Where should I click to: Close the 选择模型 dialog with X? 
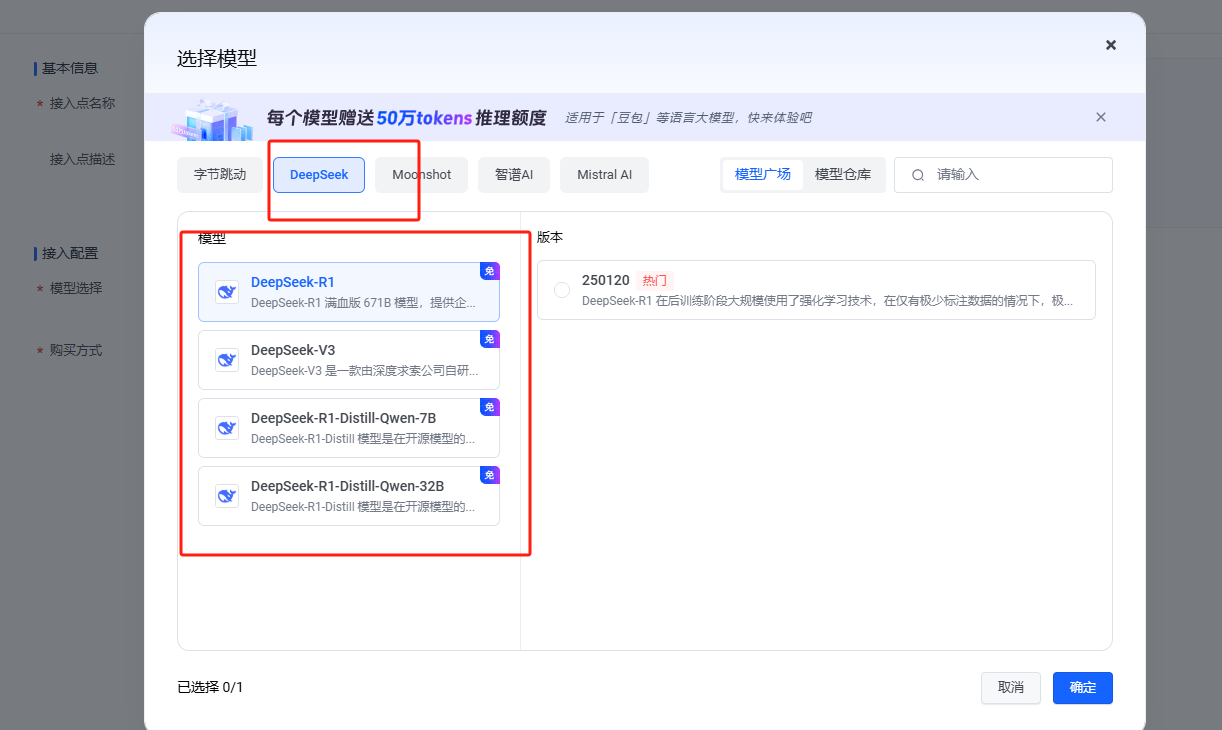(x=1110, y=45)
